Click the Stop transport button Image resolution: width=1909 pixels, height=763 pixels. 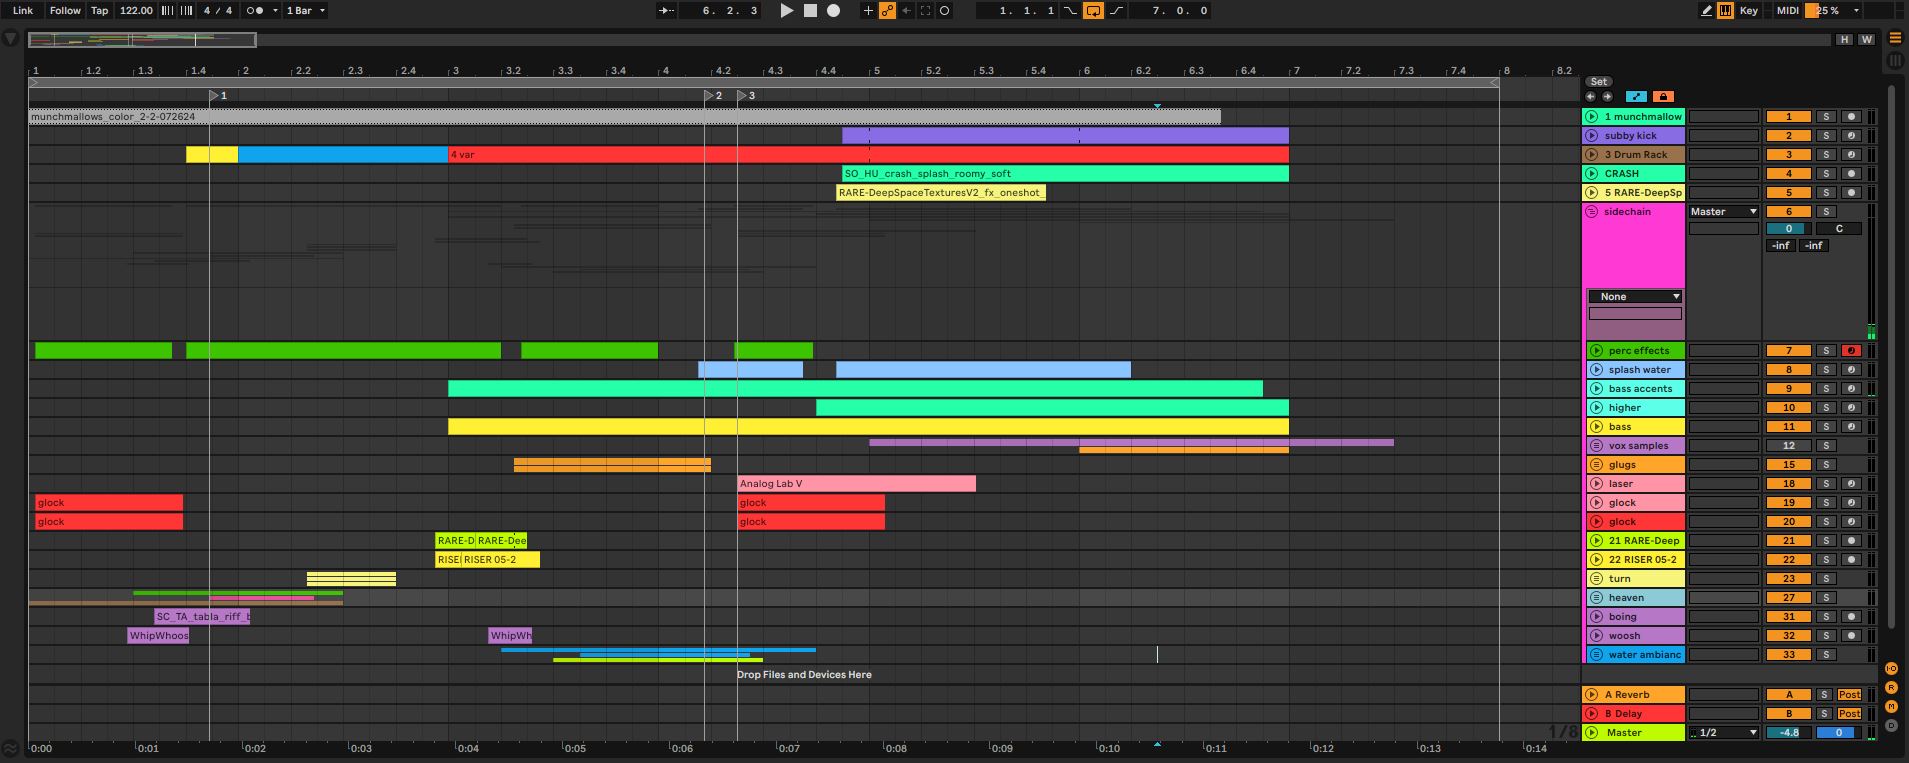(810, 11)
